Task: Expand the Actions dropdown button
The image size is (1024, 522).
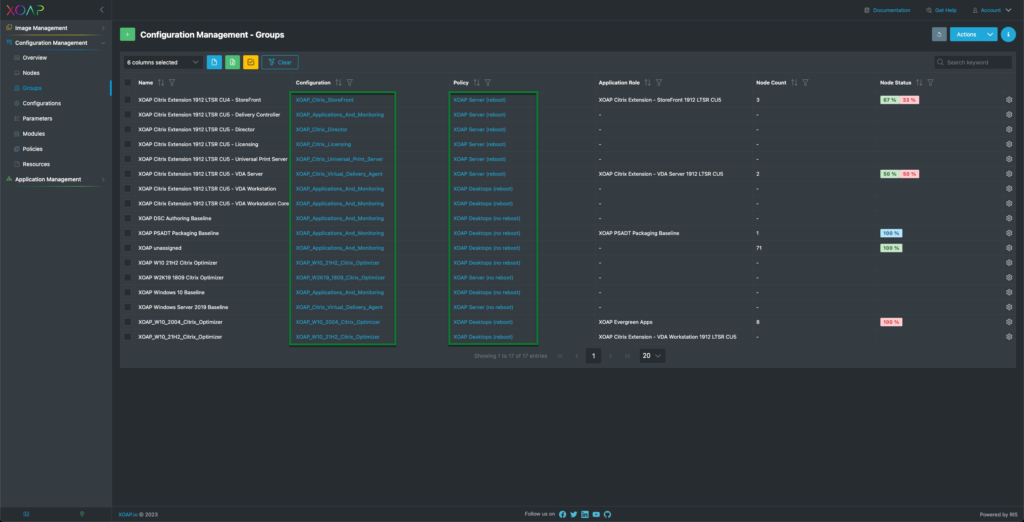Action: point(973,34)
